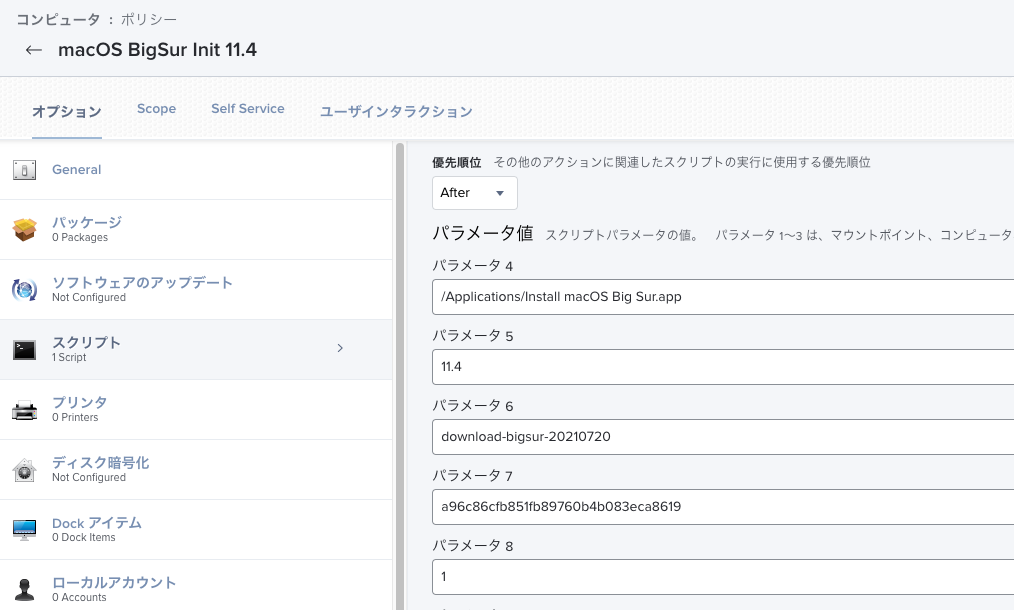Click the 0 Dock Items text
The width and height of the screenshot is (1014, 610).
pyautogui.click(x=84, y=538)
